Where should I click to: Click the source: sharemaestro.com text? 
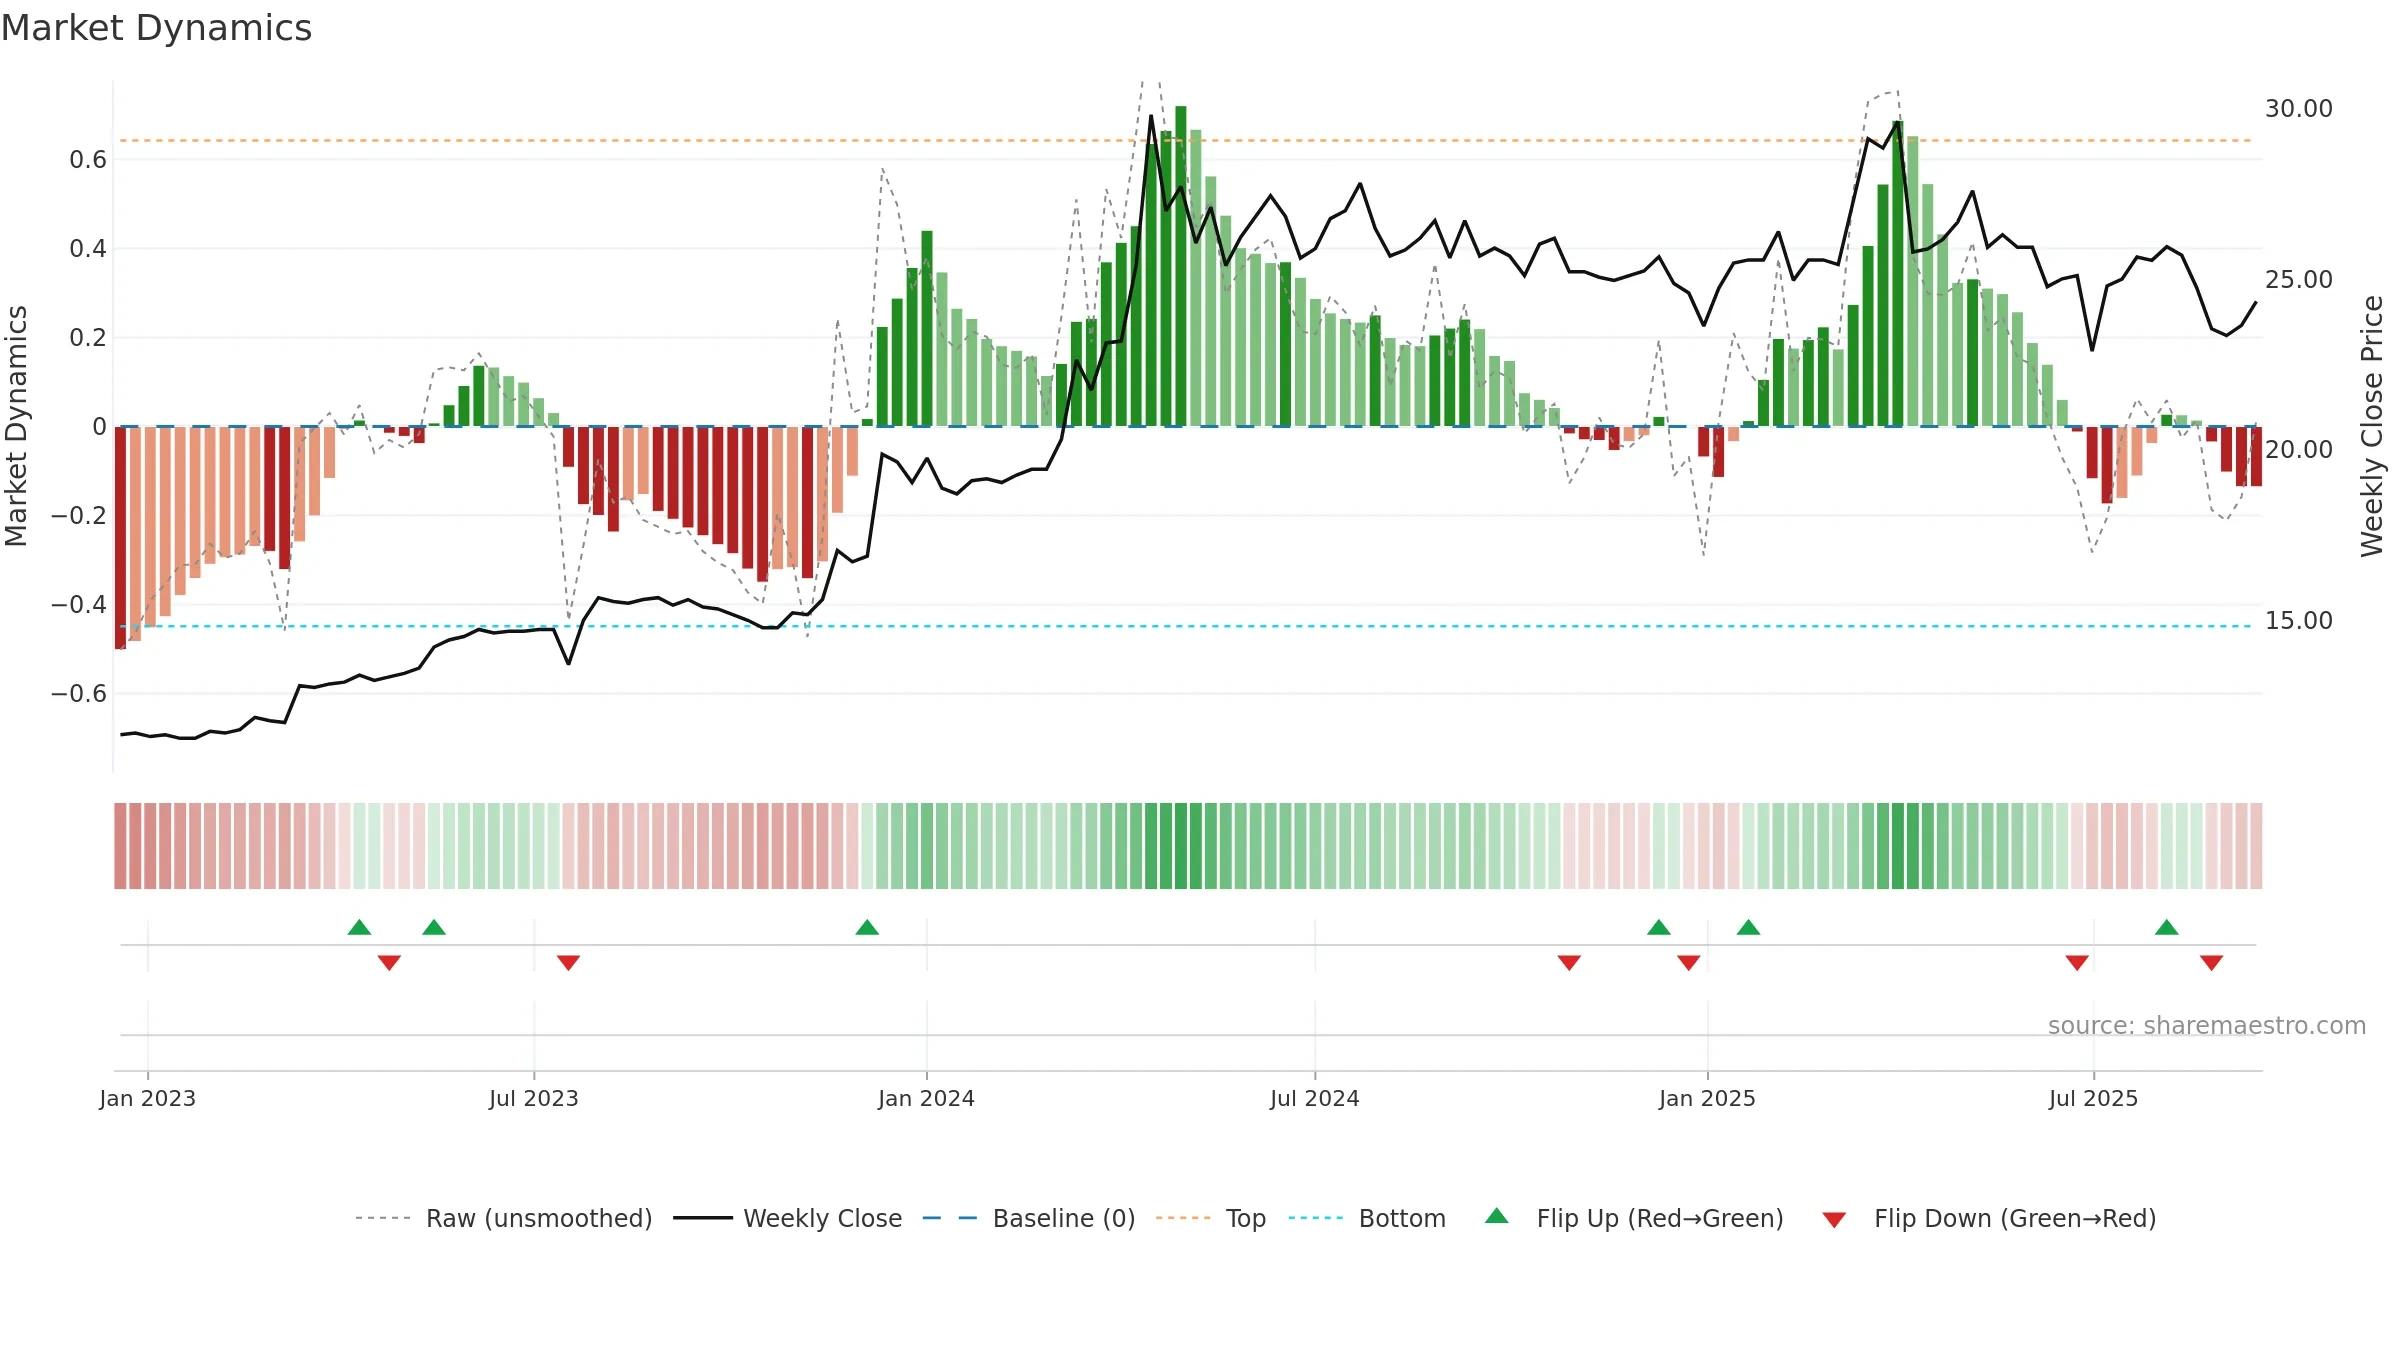point(2207,1025)
